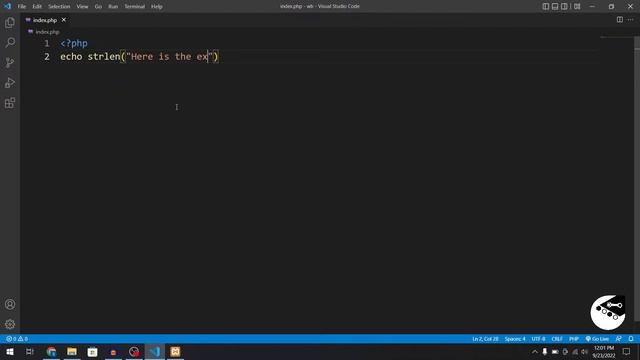
Task: Open the Selection menu
Action: point(59,7)
